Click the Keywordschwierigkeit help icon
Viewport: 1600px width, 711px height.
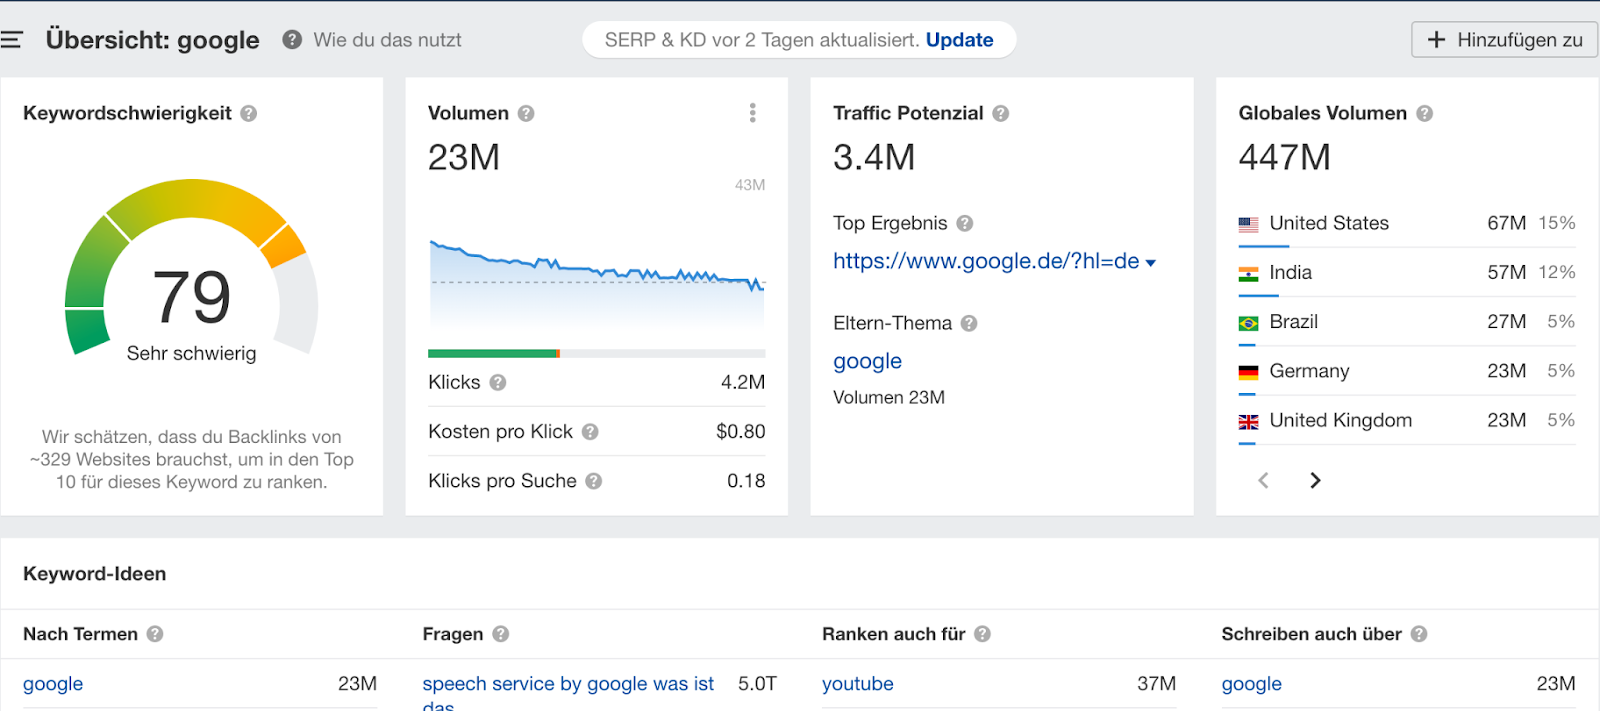pyautogui.click(x=249, y=114)
